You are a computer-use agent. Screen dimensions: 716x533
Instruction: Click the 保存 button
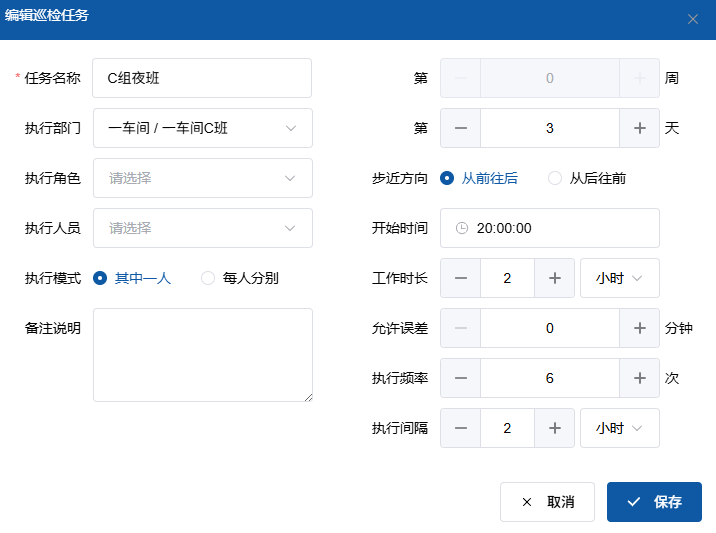pyautogui.click(x=654, y=502)
